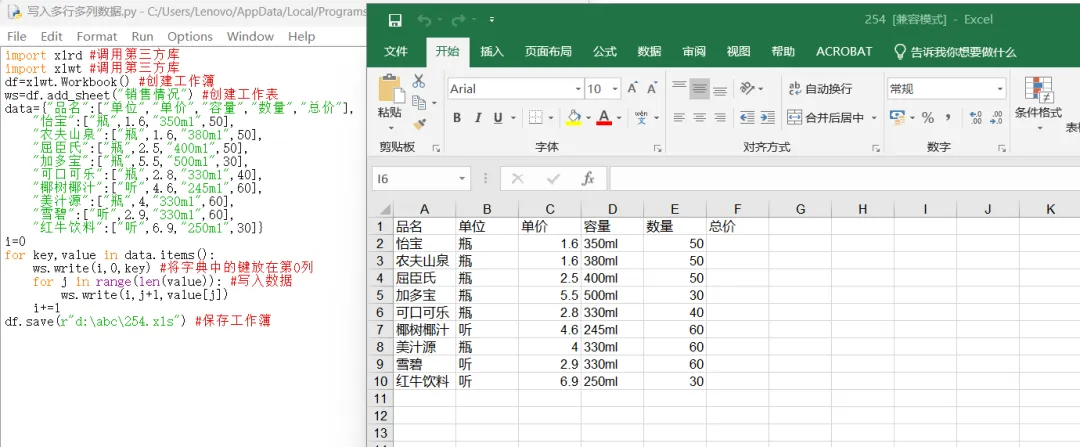This screenshot has width=1080, height=447.
Task: Click the Orientation text rotation icon
Action: click(748, 88)
